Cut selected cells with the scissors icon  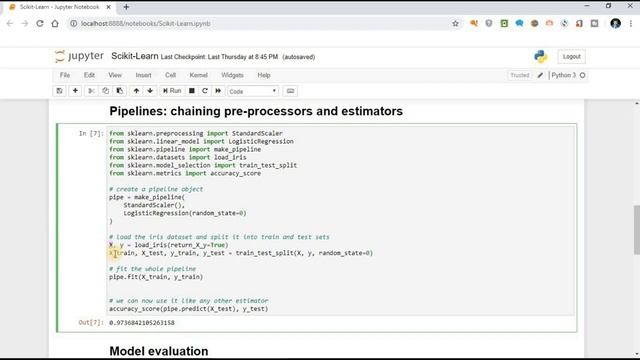click(91, 91)
